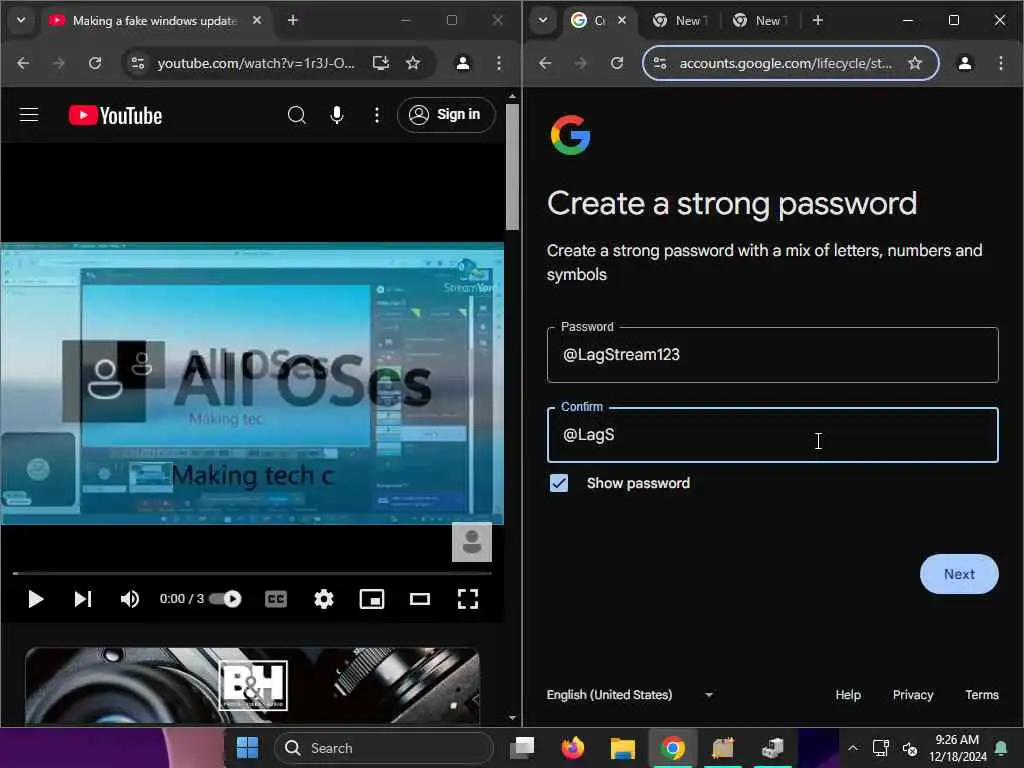This screenshot has height=768, width=1024.
Task: Switch to Chrome on the taskbar
Action: (x=673, y=748)
